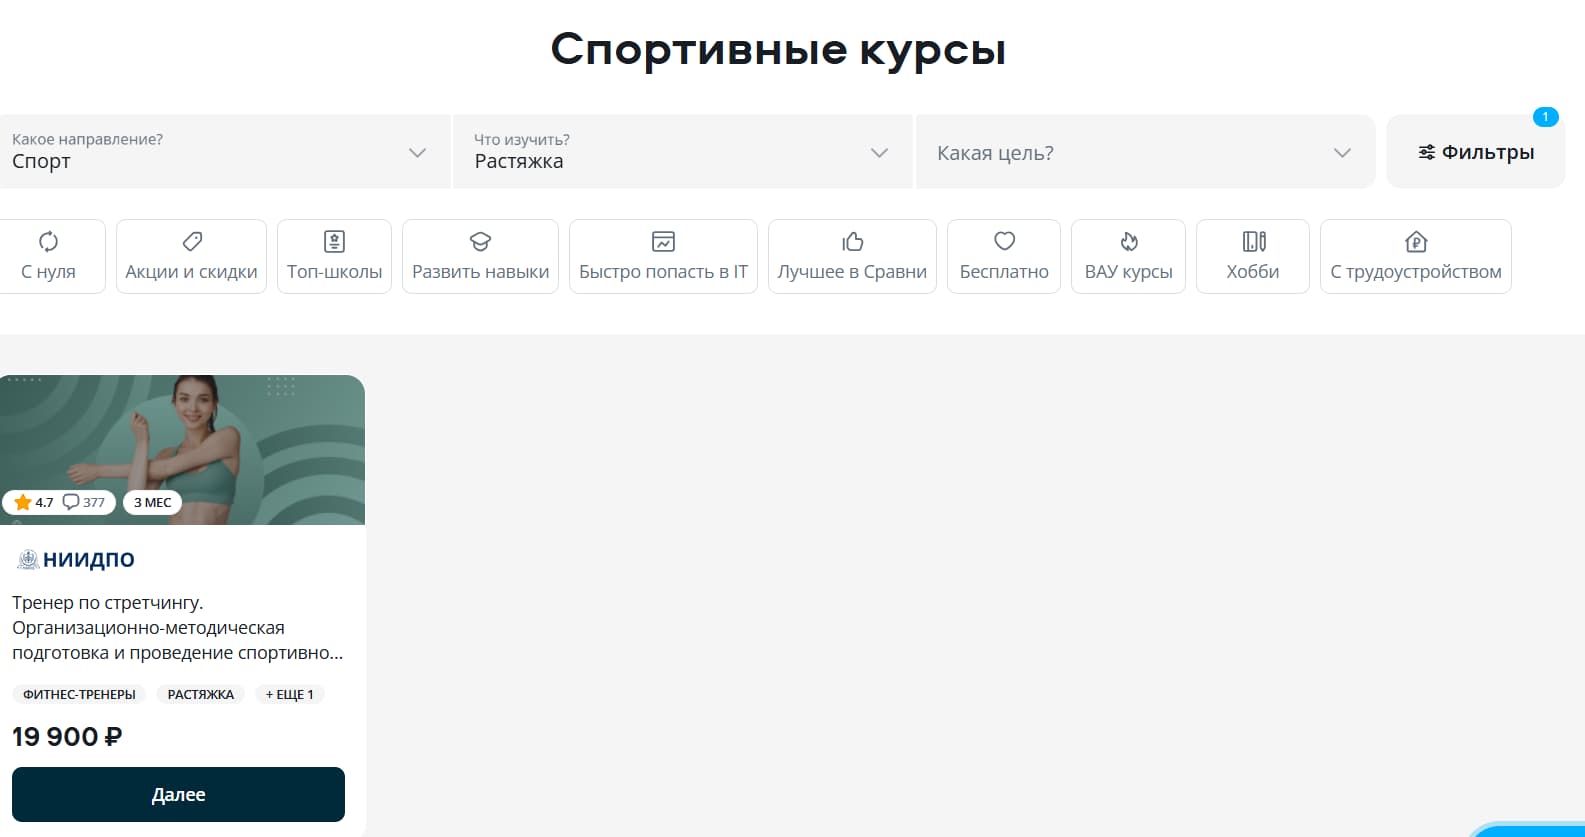Open the stretching course cover image
Screen dimensions: 1585x837
(182, 449)
